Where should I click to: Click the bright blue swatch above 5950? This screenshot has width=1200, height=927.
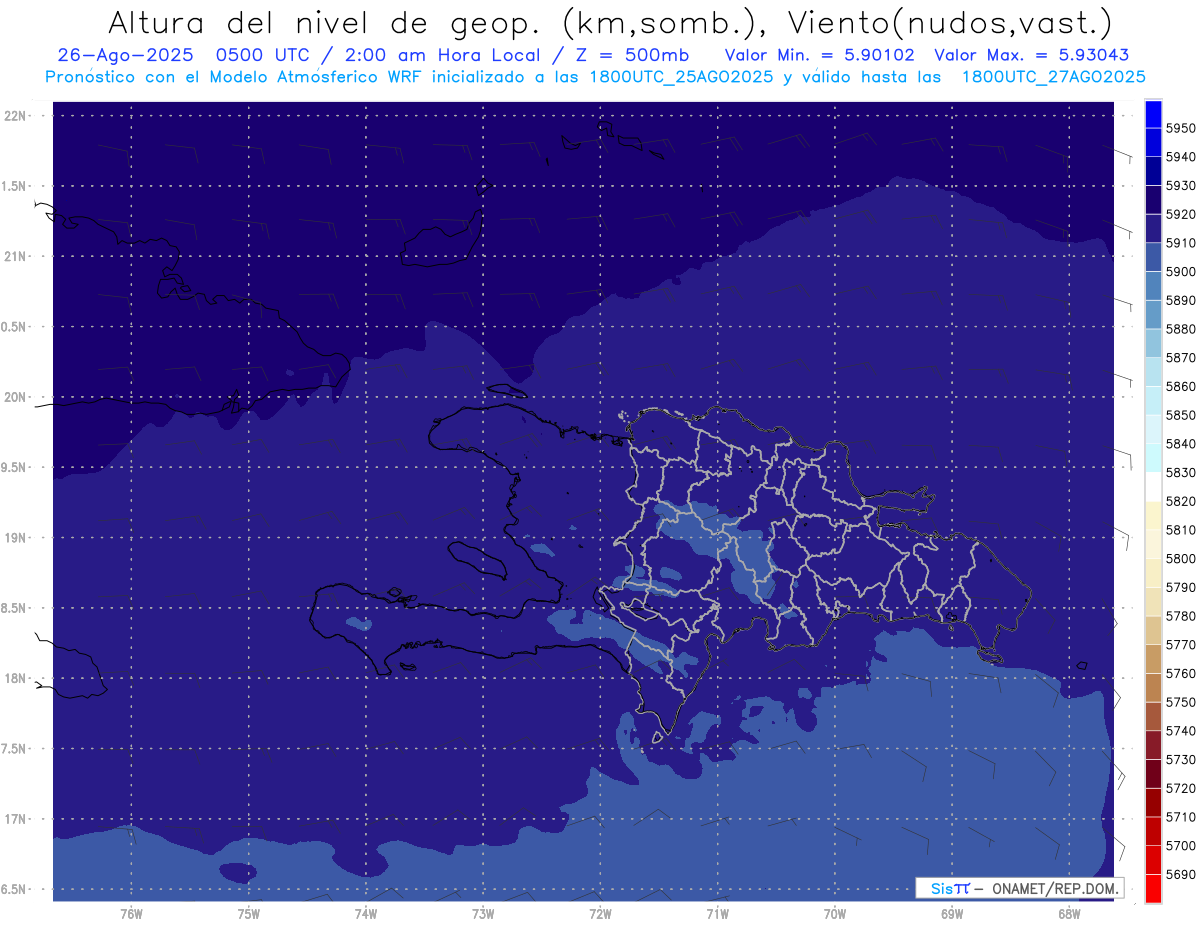1152,114
